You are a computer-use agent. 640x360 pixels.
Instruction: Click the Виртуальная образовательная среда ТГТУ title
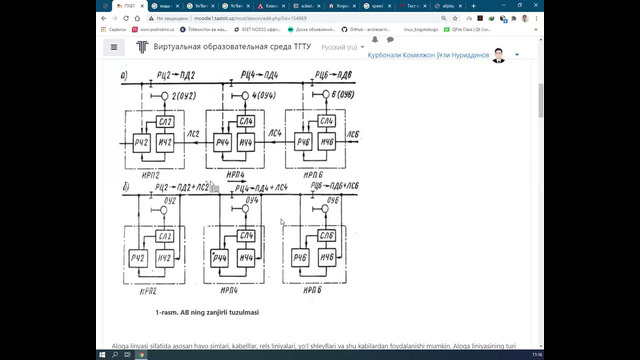pos(232,47)
